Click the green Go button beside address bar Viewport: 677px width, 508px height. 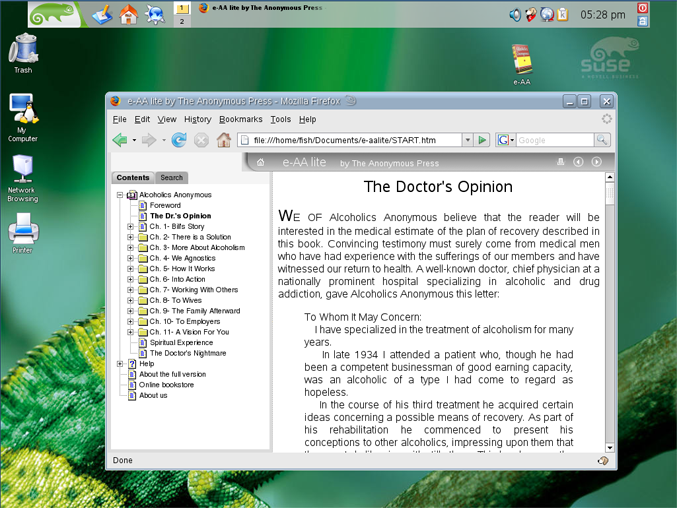coord(482,140)
